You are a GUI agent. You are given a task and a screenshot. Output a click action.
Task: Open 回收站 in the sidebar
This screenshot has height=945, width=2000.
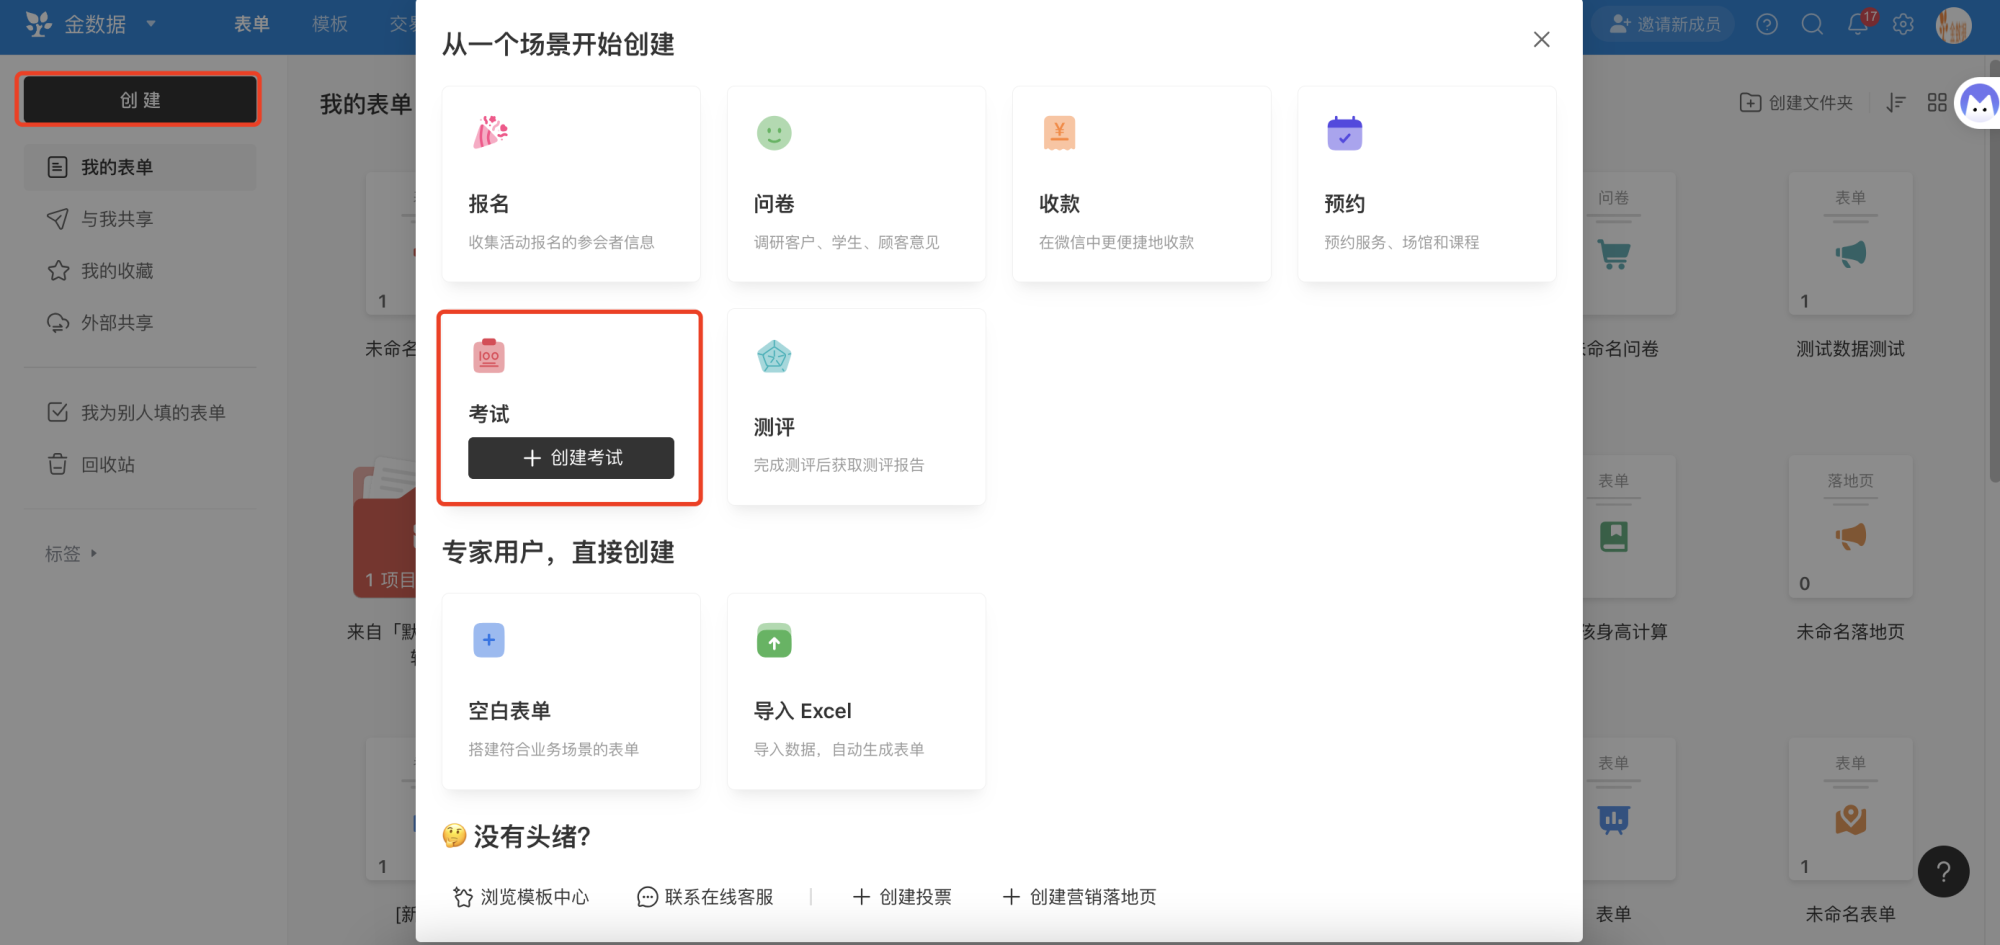[x=108, y=465]
